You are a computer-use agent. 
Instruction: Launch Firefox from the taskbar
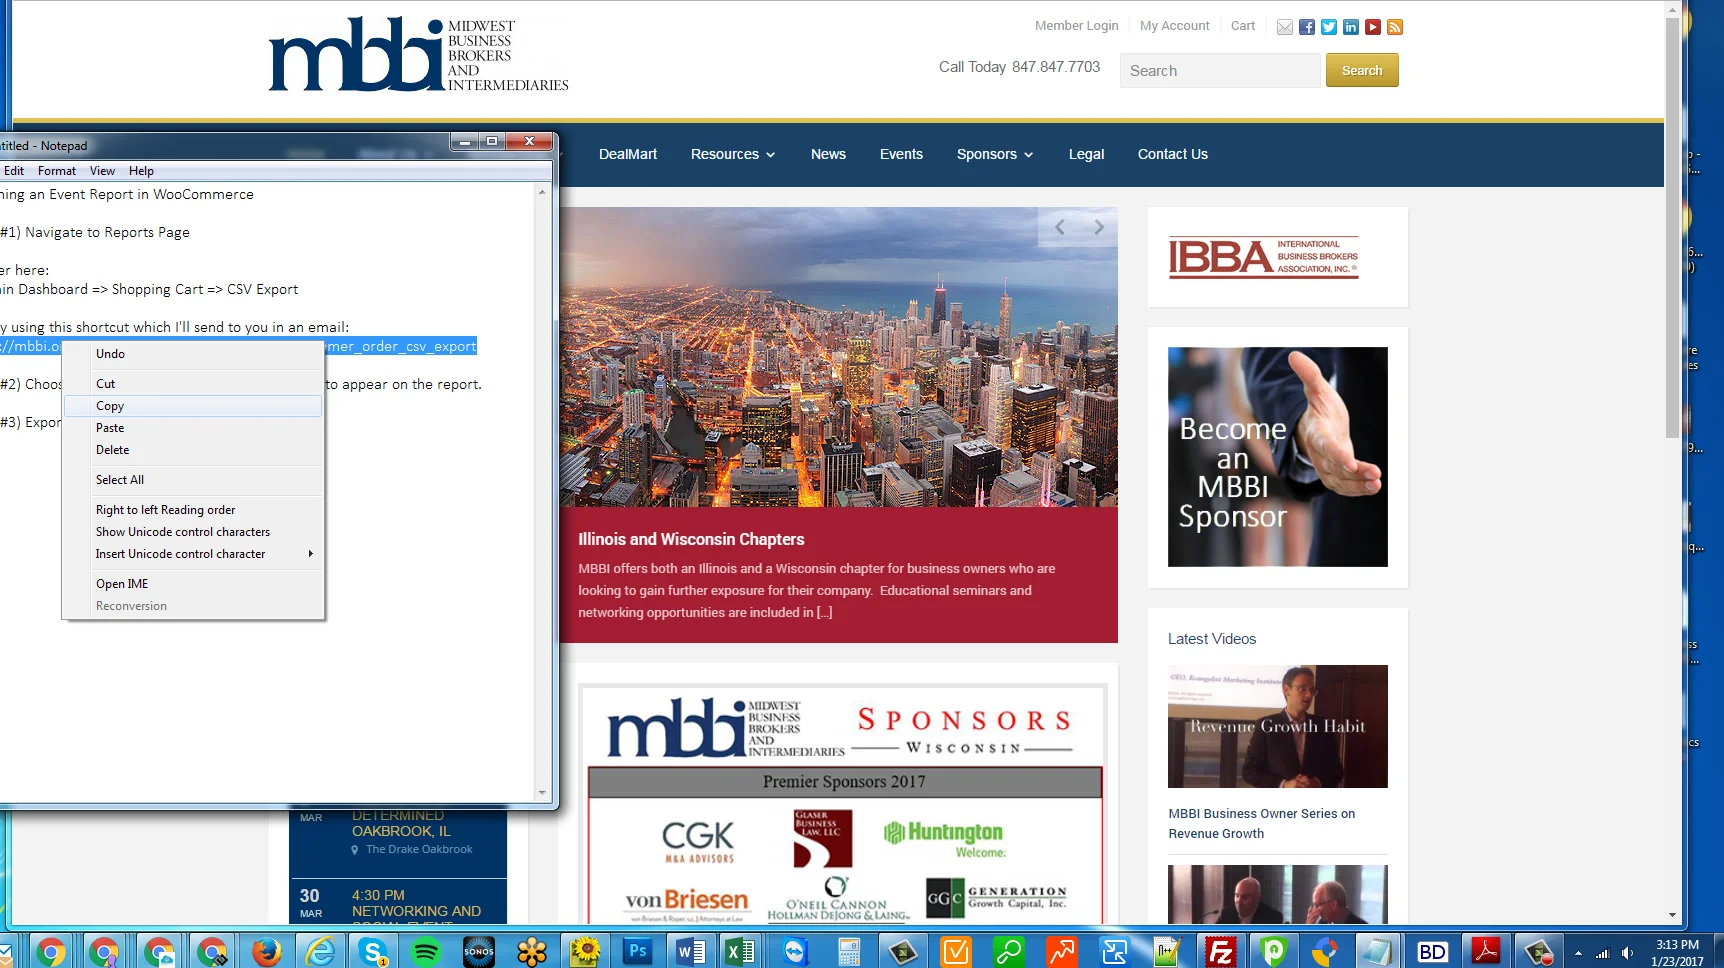point(266,951)
